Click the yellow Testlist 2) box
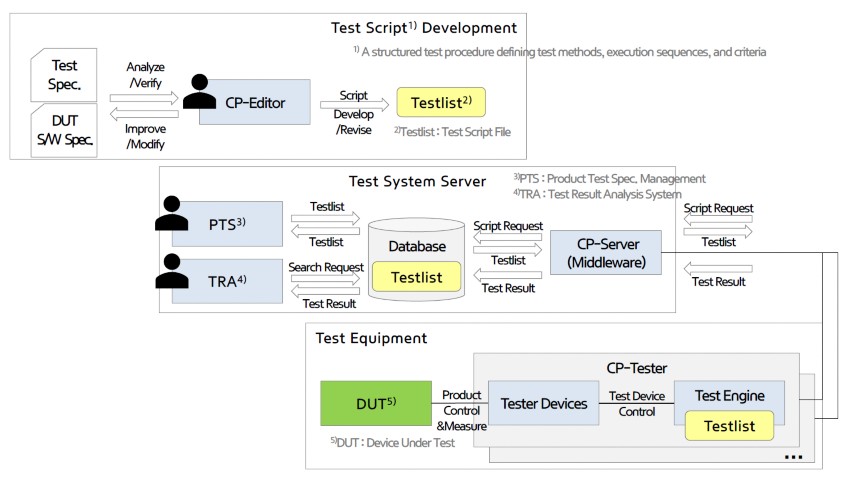 pyautogui.click(x=441, y=102)
